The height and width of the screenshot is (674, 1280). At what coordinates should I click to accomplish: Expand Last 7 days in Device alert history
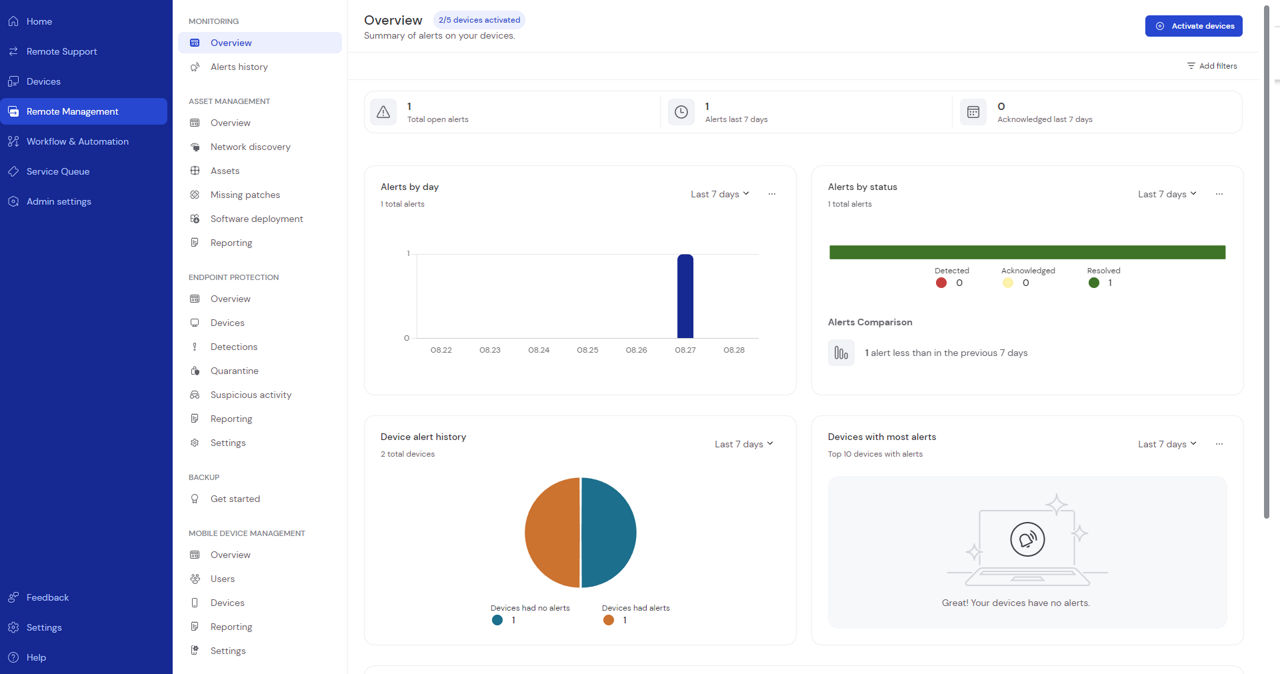[744, 444]
